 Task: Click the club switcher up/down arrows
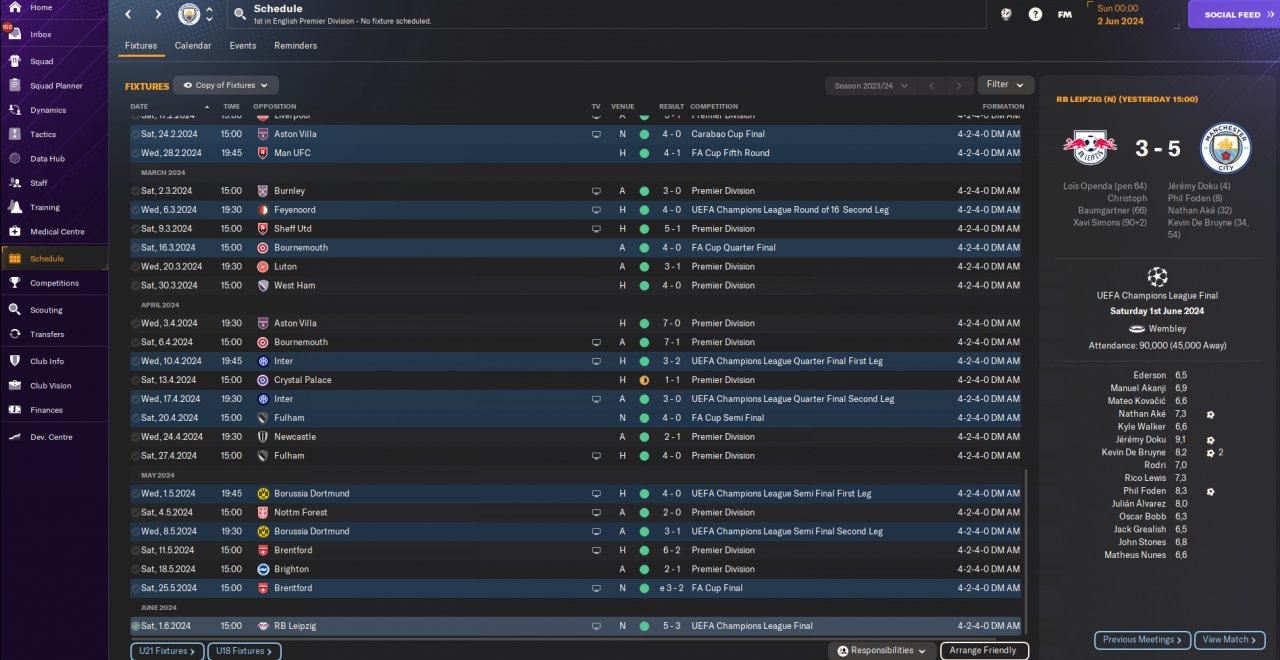209,14
